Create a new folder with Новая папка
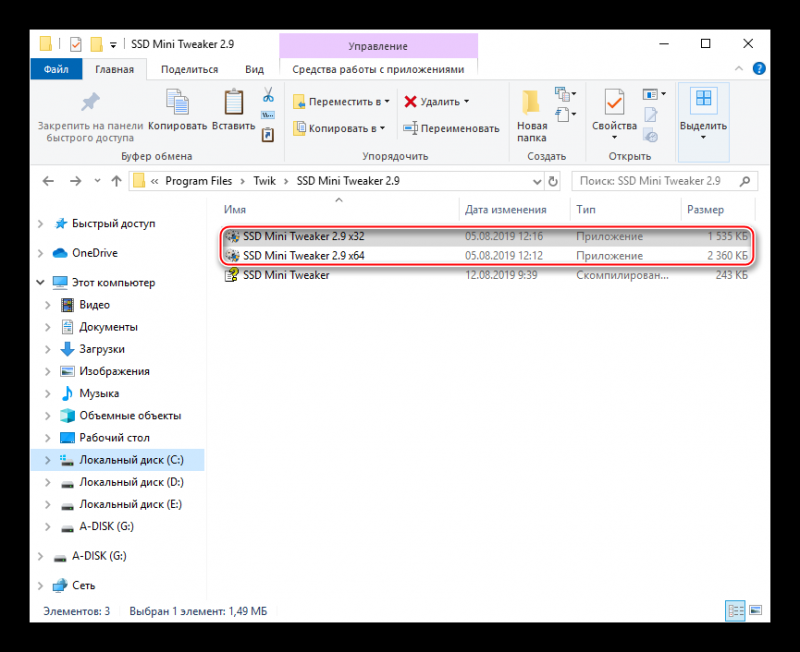Viewport: 800px width, 652px height. pyautogui.click(x=532, y=115)
